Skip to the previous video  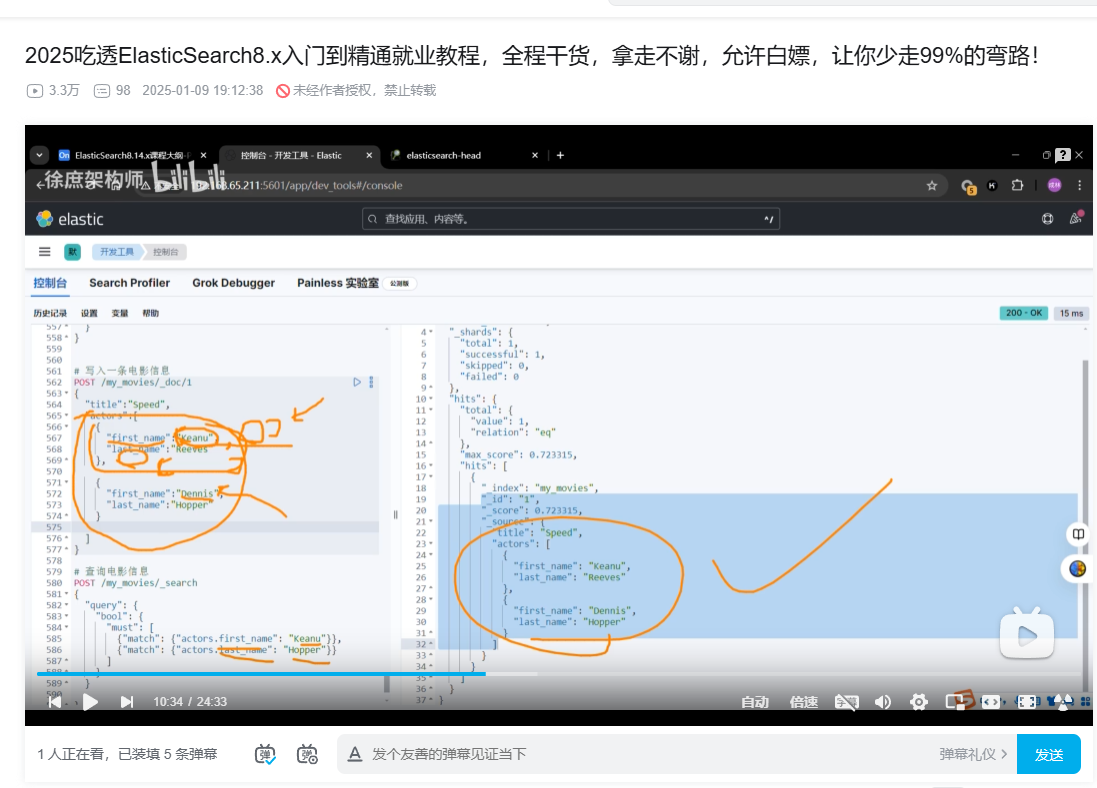click(55, 702)
